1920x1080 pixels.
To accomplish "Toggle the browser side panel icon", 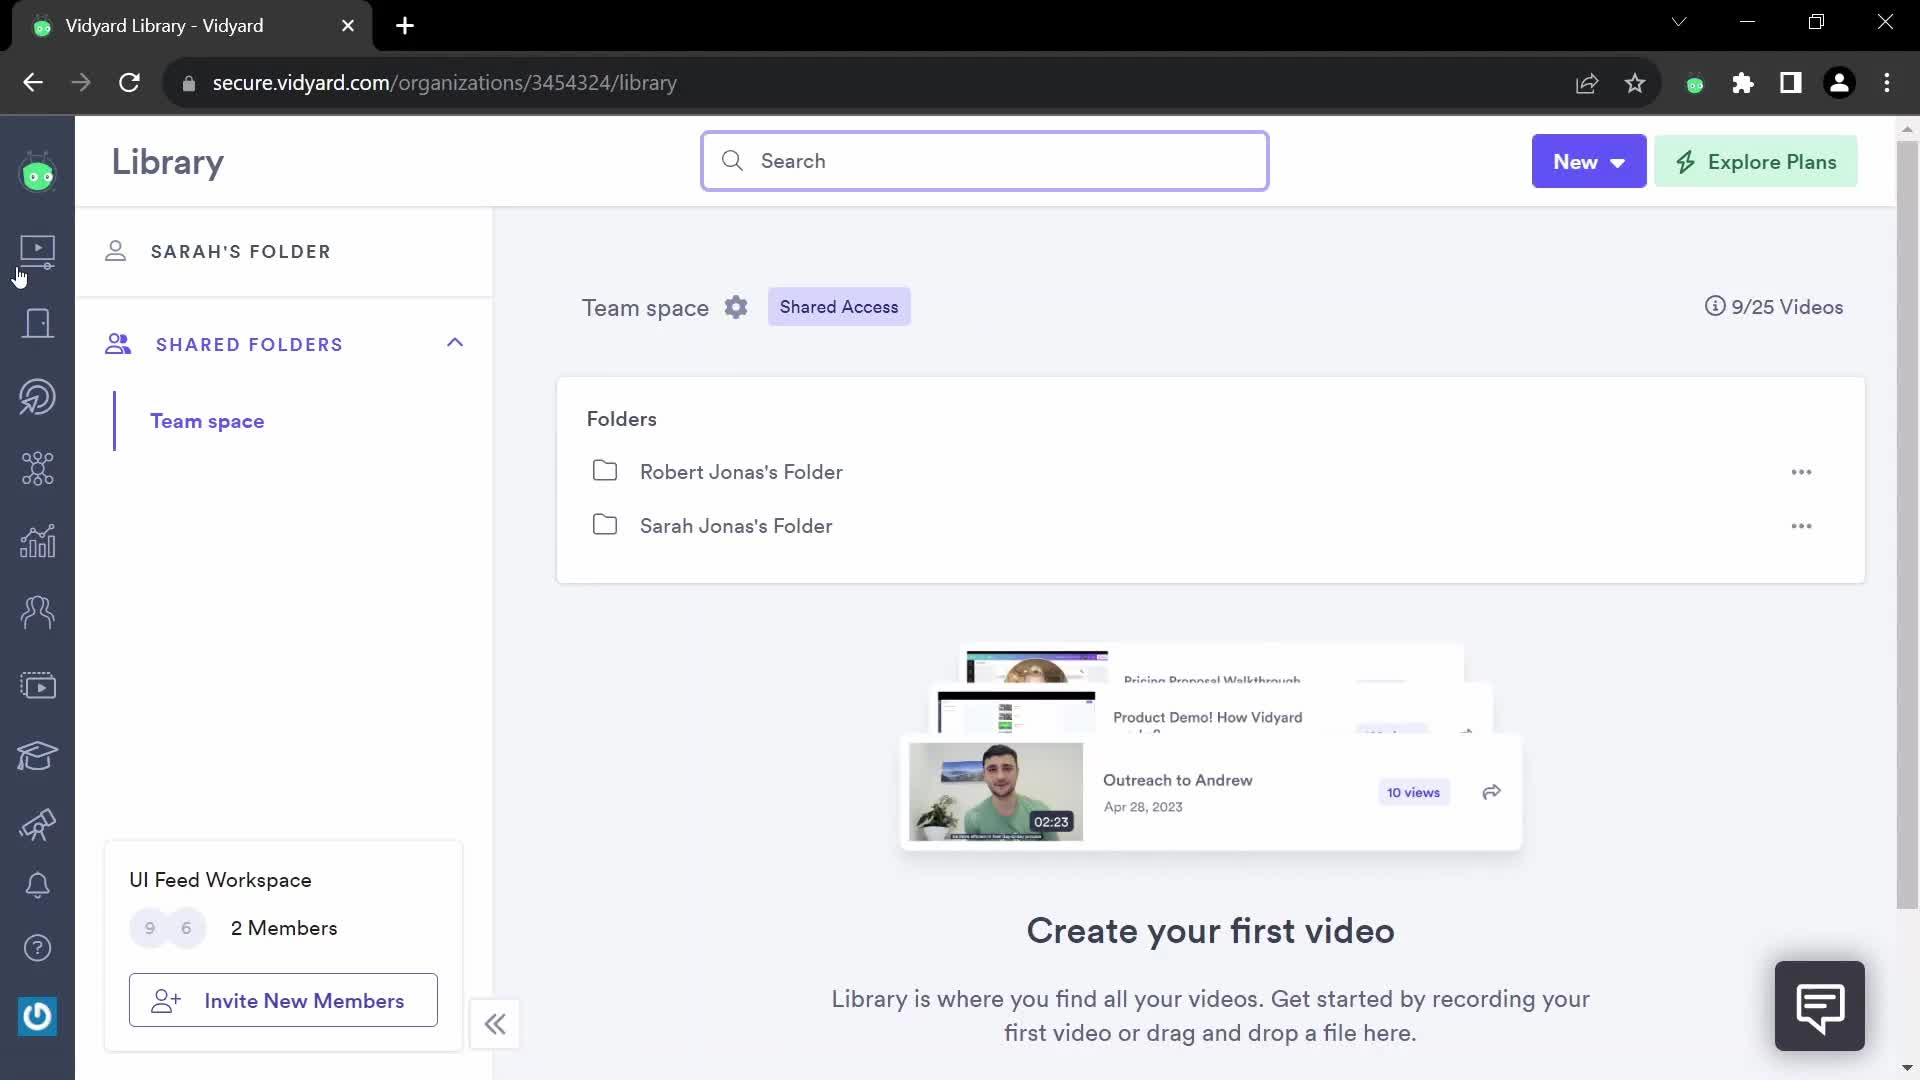I will 1791,83.
